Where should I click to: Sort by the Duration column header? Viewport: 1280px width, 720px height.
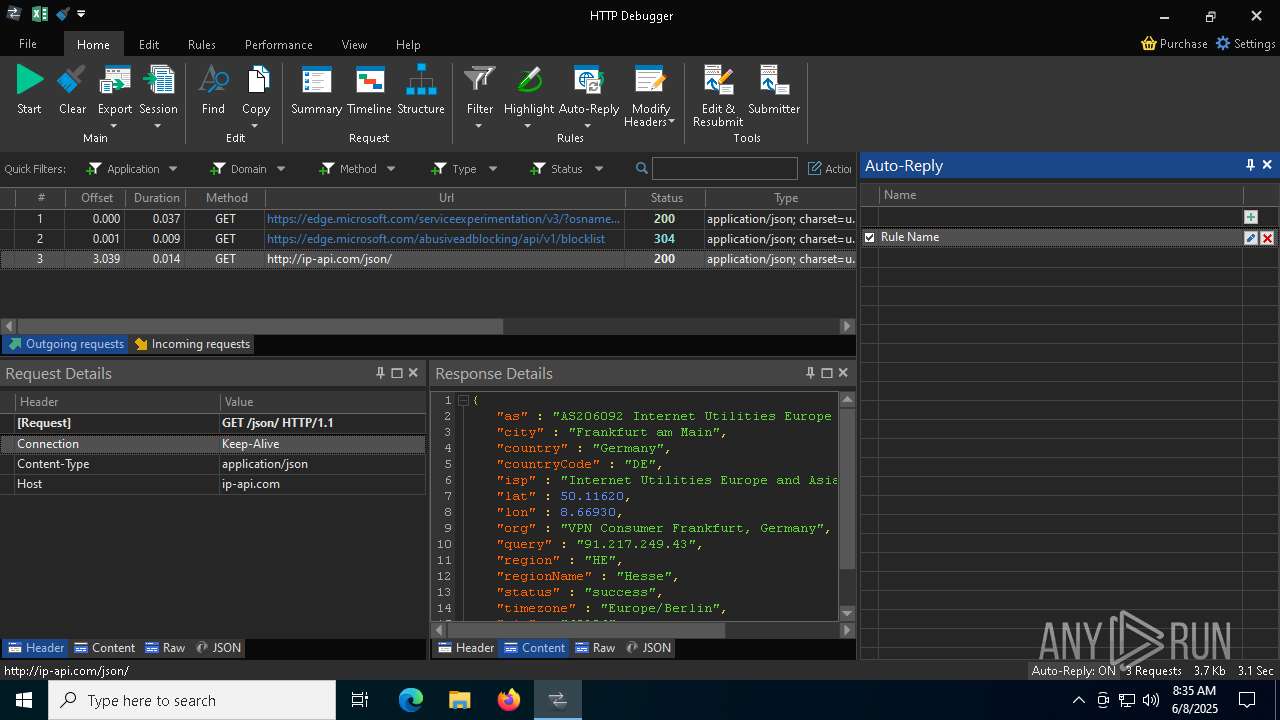click(157, 198)
